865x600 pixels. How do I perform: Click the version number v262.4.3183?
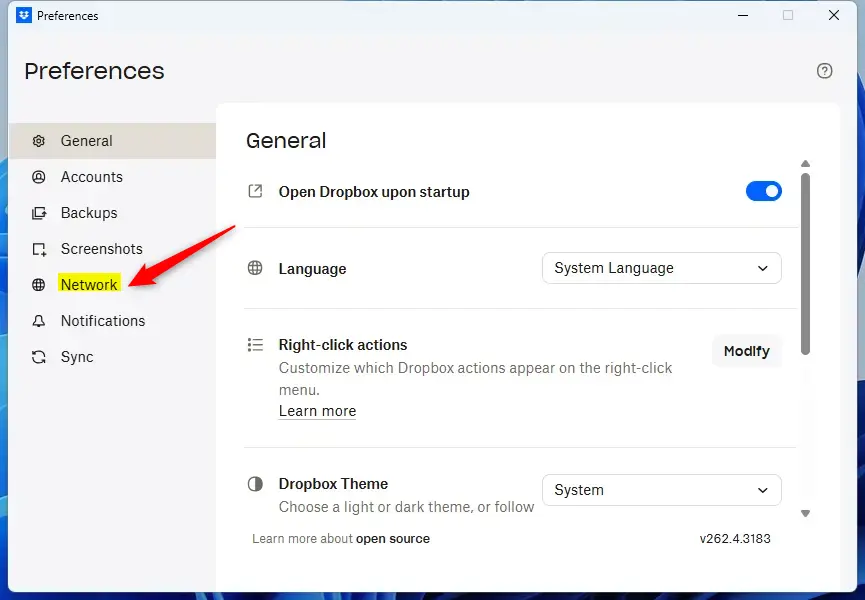pos(735,539)
